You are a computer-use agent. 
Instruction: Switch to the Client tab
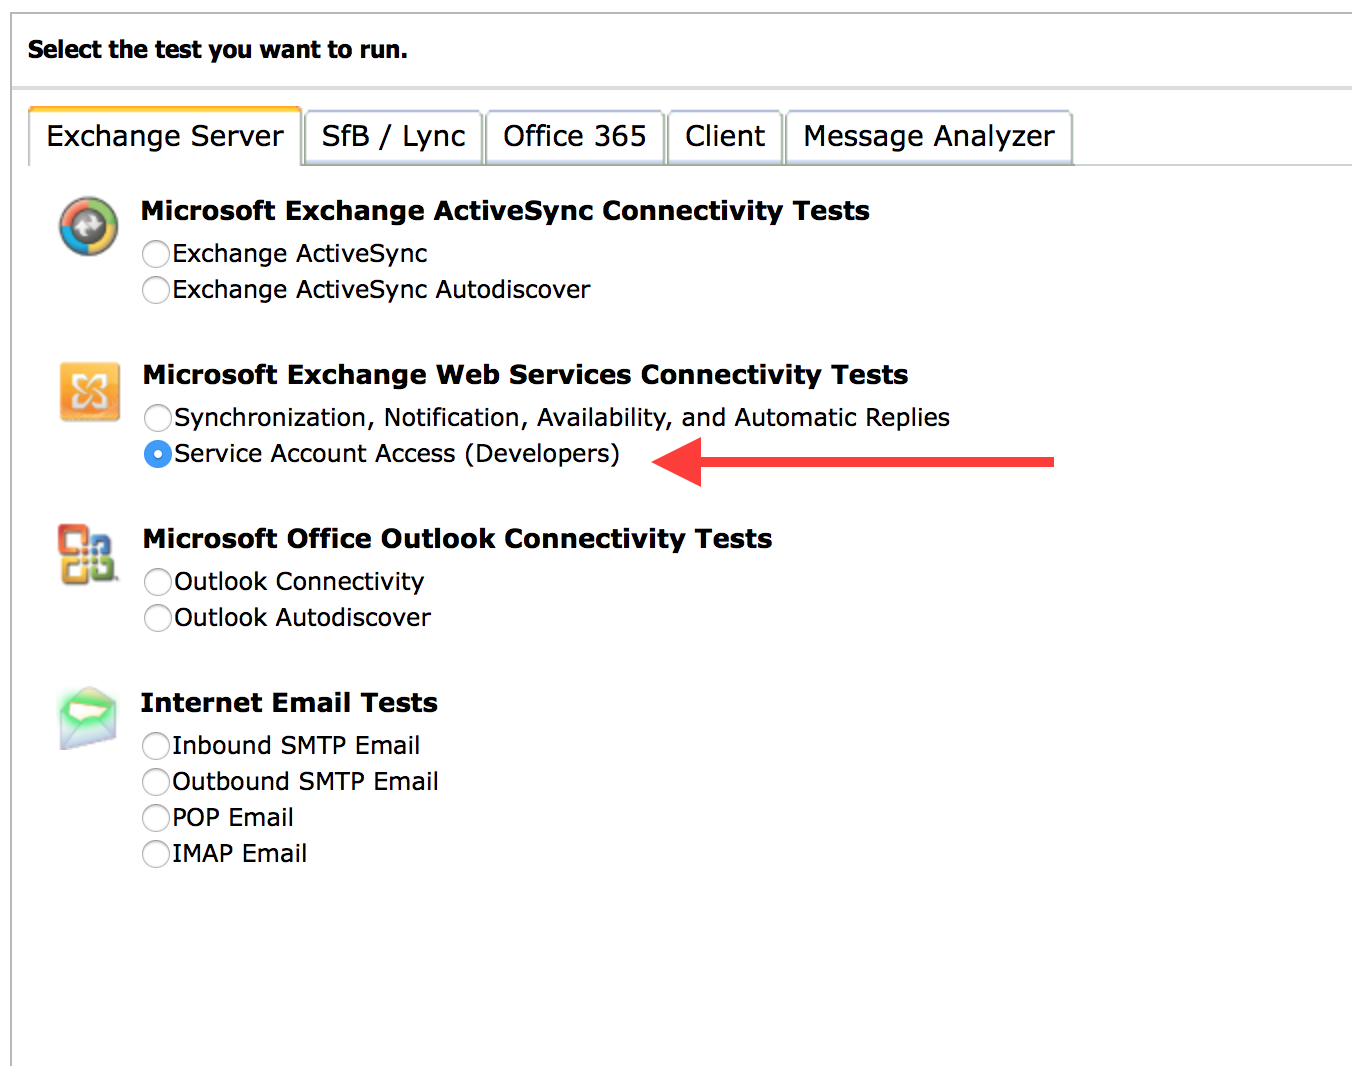click(724, 136)
